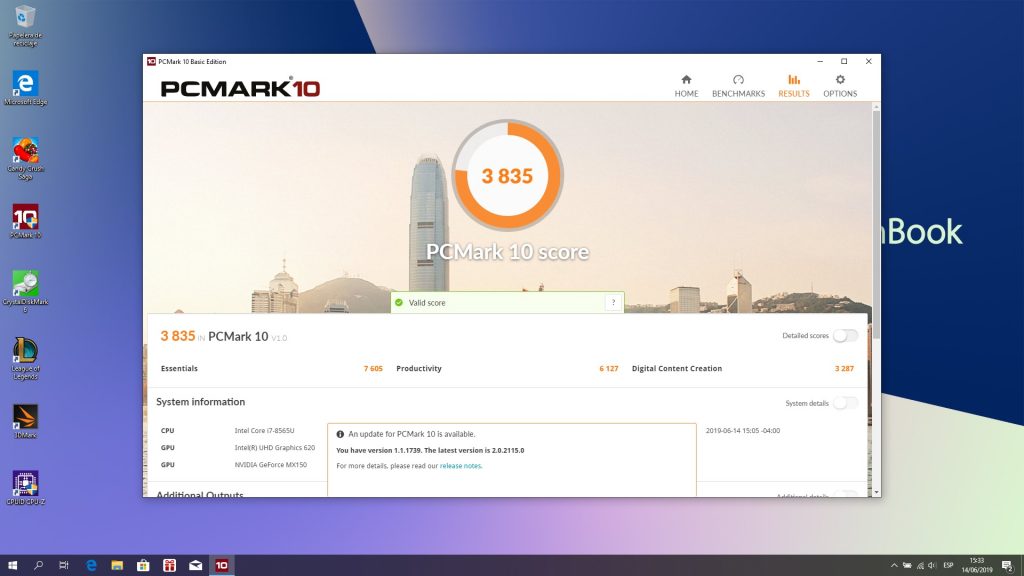
Task: Switch to the Benchmarks tab
Action: [x=738, y=85]
